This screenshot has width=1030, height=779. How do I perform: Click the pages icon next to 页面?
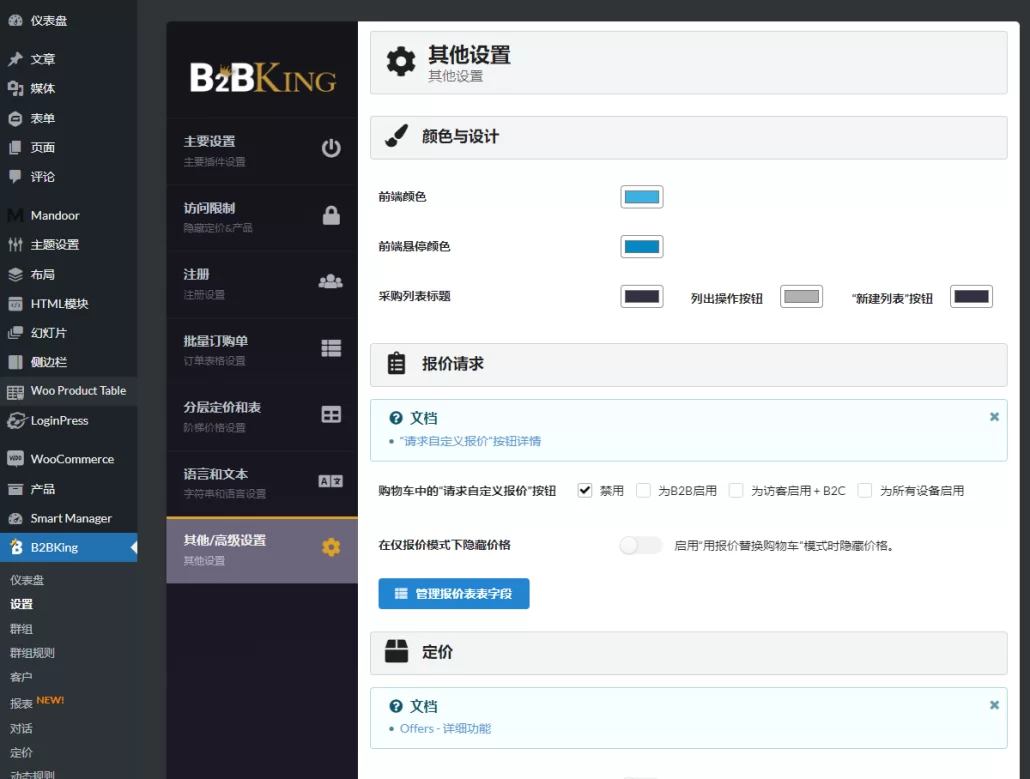point(15,147)
